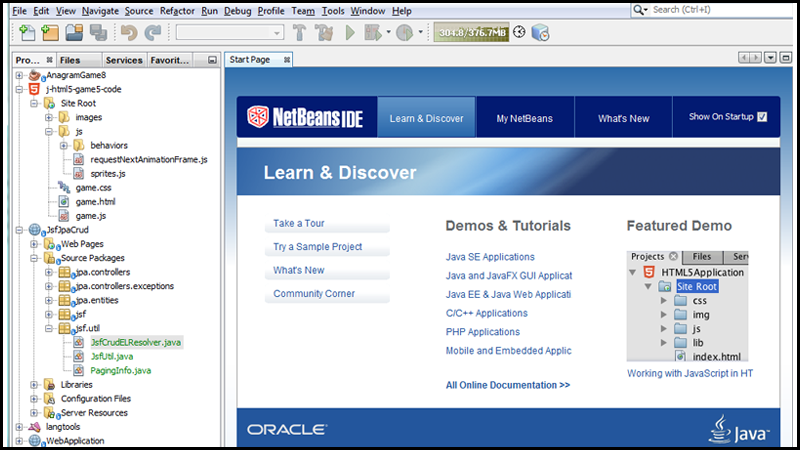800x450 pixels.
Task: Open the File menu
Action: pos(19,11)
